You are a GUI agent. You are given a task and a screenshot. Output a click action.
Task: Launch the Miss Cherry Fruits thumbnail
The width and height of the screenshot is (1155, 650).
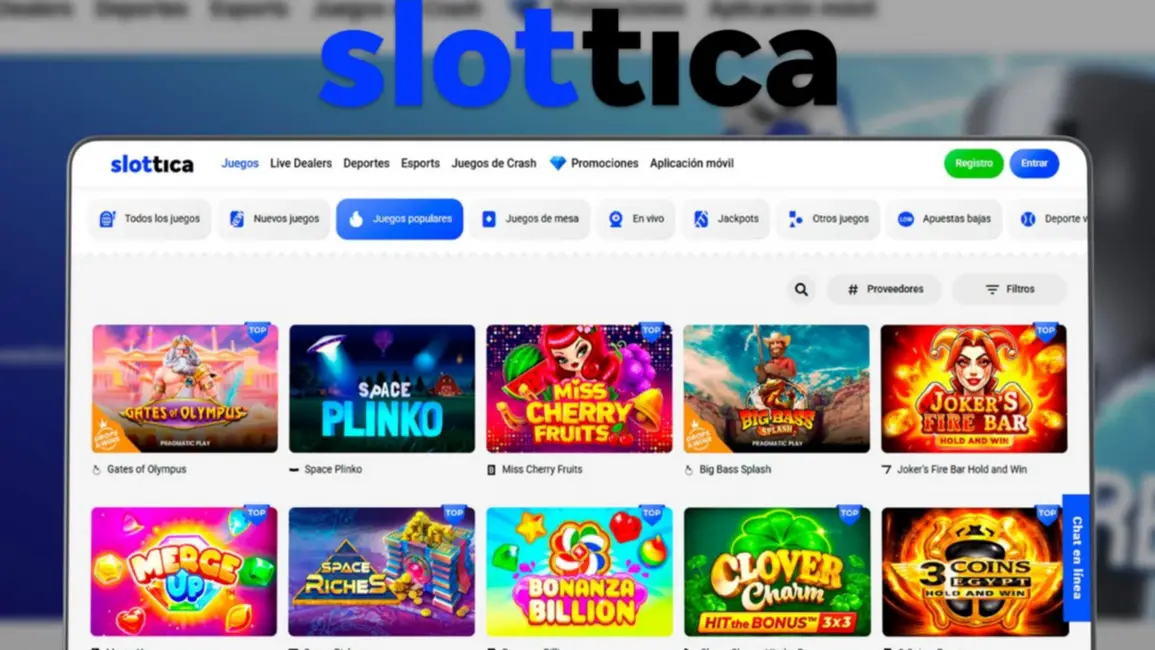(579, 389)
